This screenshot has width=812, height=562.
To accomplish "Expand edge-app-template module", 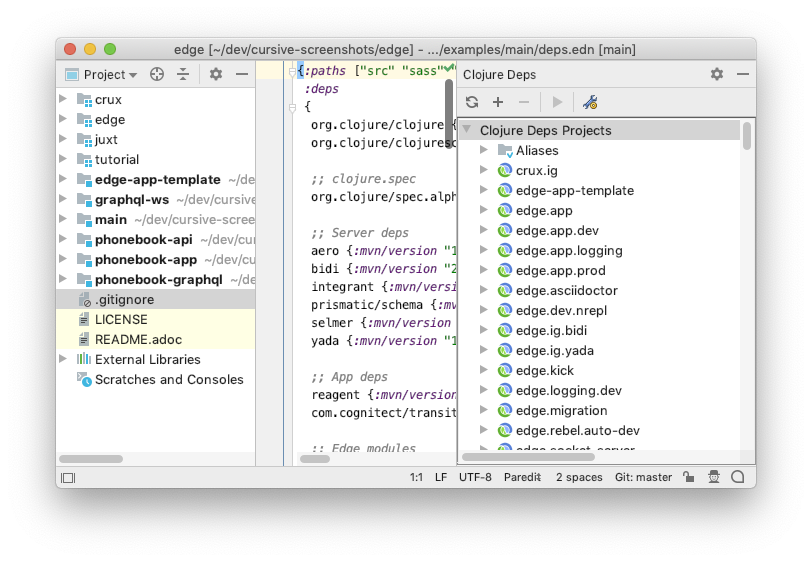I will tap(63, 179).
